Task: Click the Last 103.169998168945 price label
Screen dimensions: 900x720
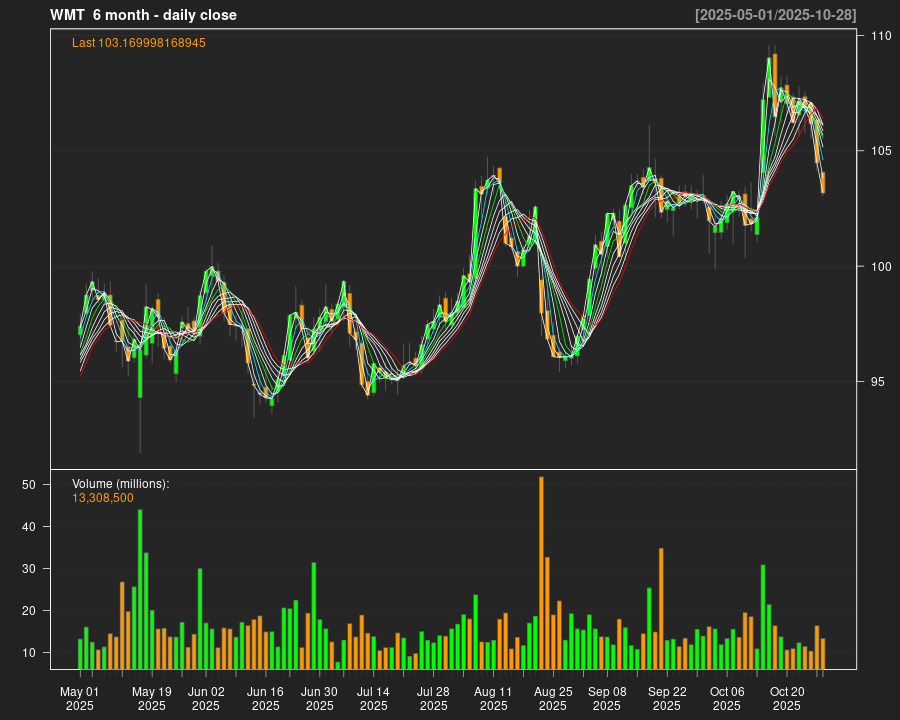Action: pos(139,43)
